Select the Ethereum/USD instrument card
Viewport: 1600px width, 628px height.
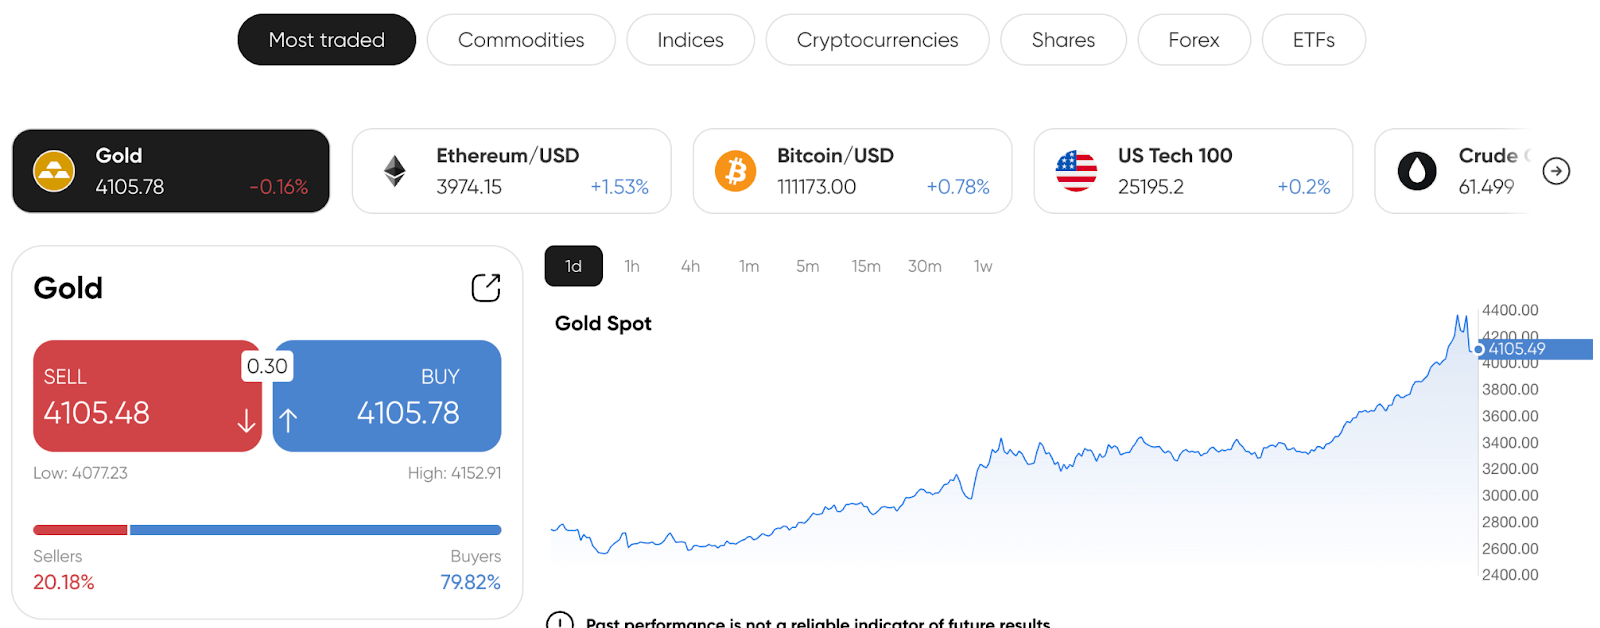(512, 171)
